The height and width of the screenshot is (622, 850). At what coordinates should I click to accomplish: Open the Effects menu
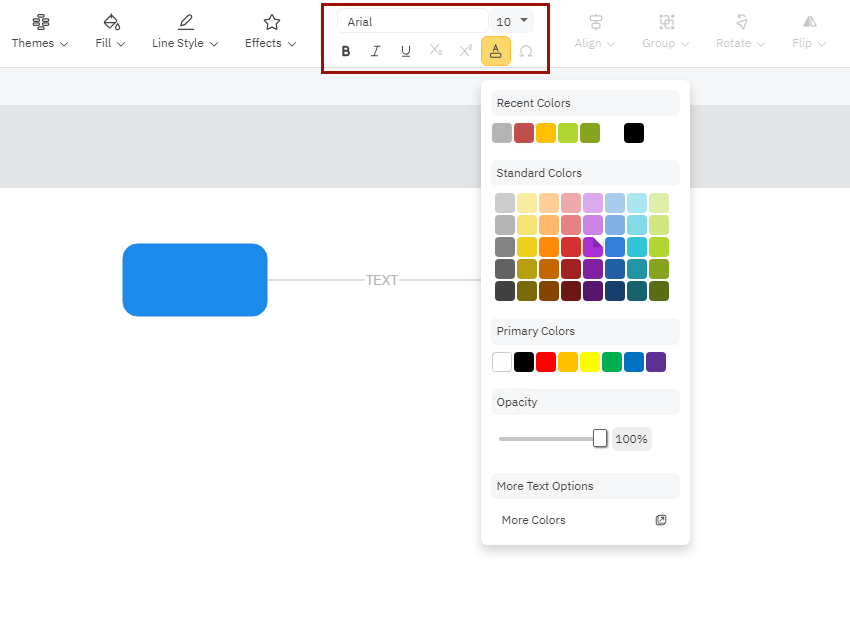[271, 32]
